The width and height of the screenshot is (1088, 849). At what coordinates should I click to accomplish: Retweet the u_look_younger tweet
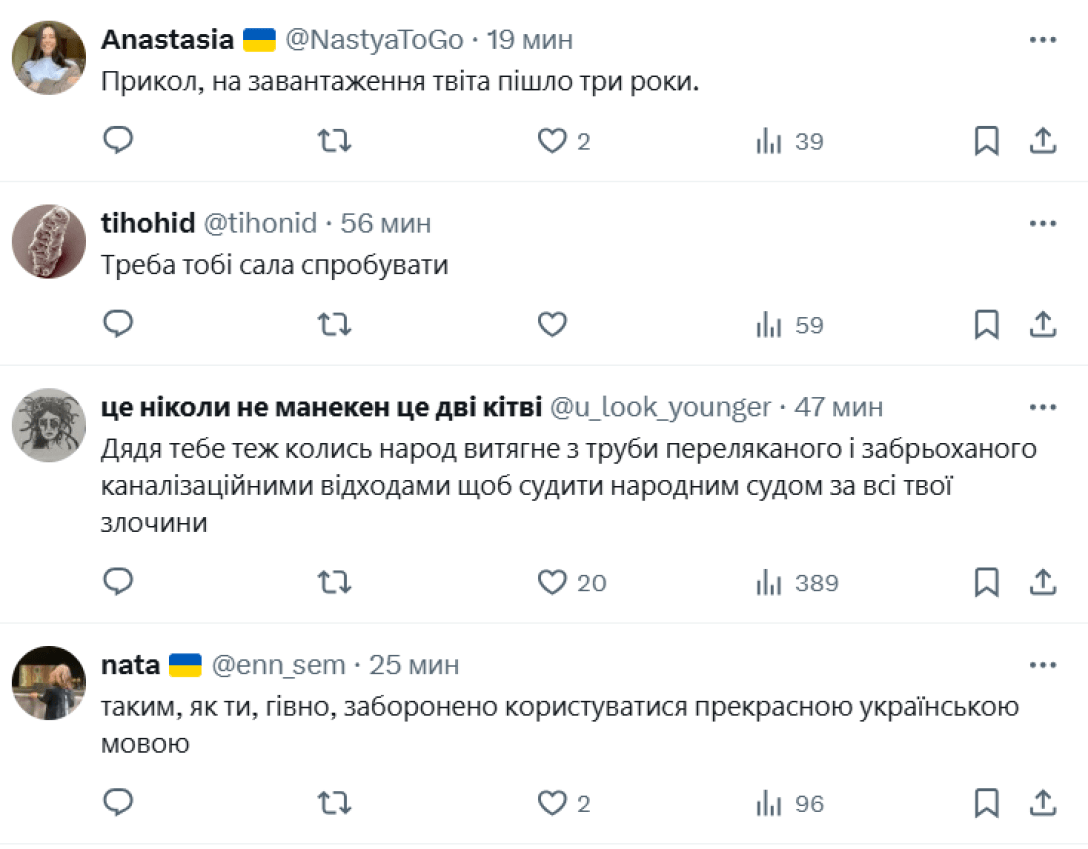click(335, 582)
